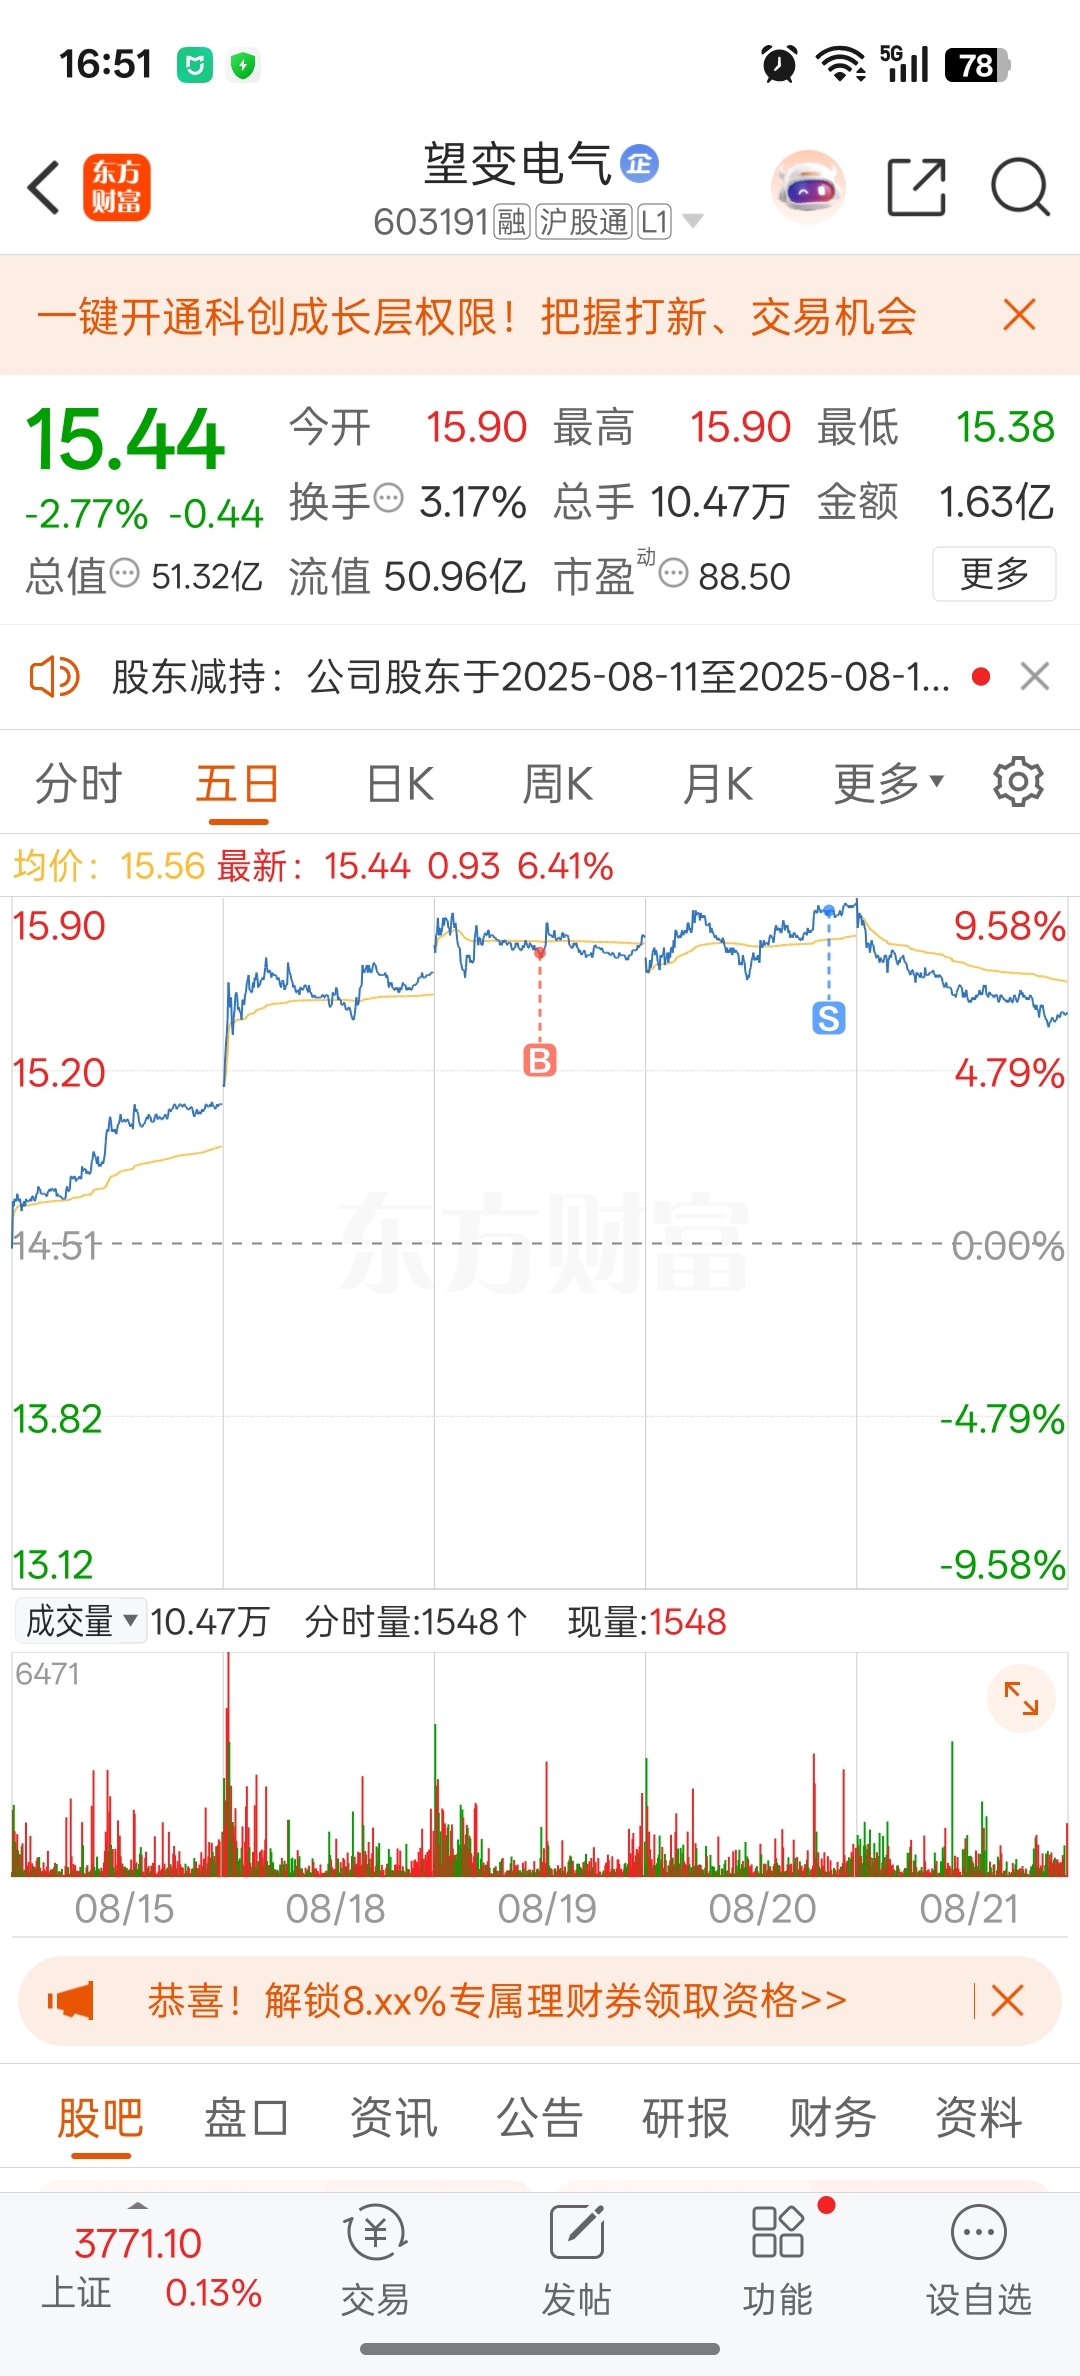The height and width of the screenshot is (2376, 1080).
Task: Expand stock code dropdown arrow beside L1
Action: pos(692,221)
